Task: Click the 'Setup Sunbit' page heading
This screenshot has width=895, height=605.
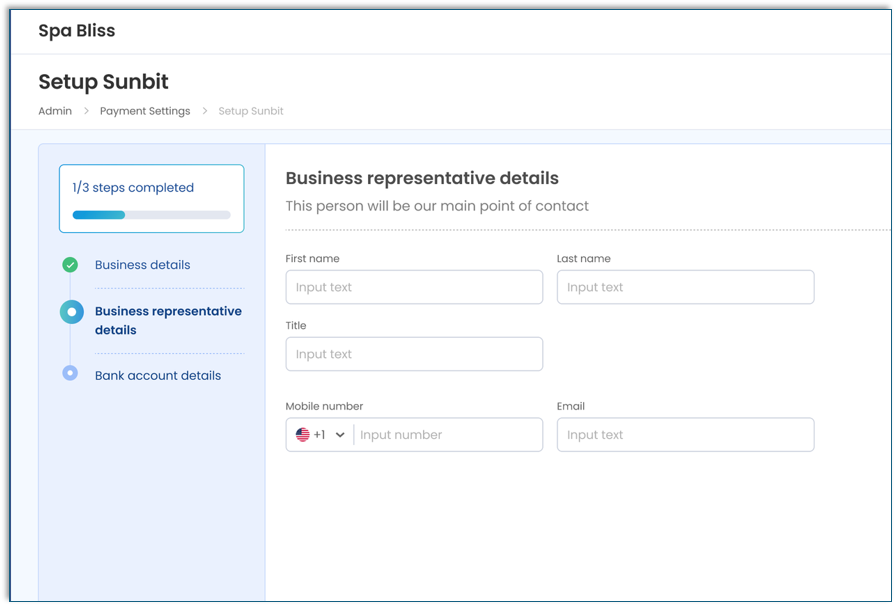Action: 103,82
